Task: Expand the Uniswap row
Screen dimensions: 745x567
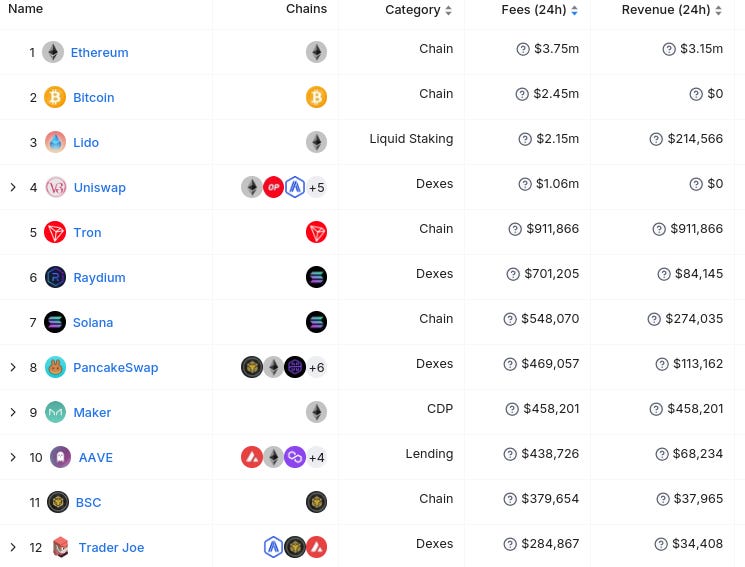Action: tap(13, 187)
